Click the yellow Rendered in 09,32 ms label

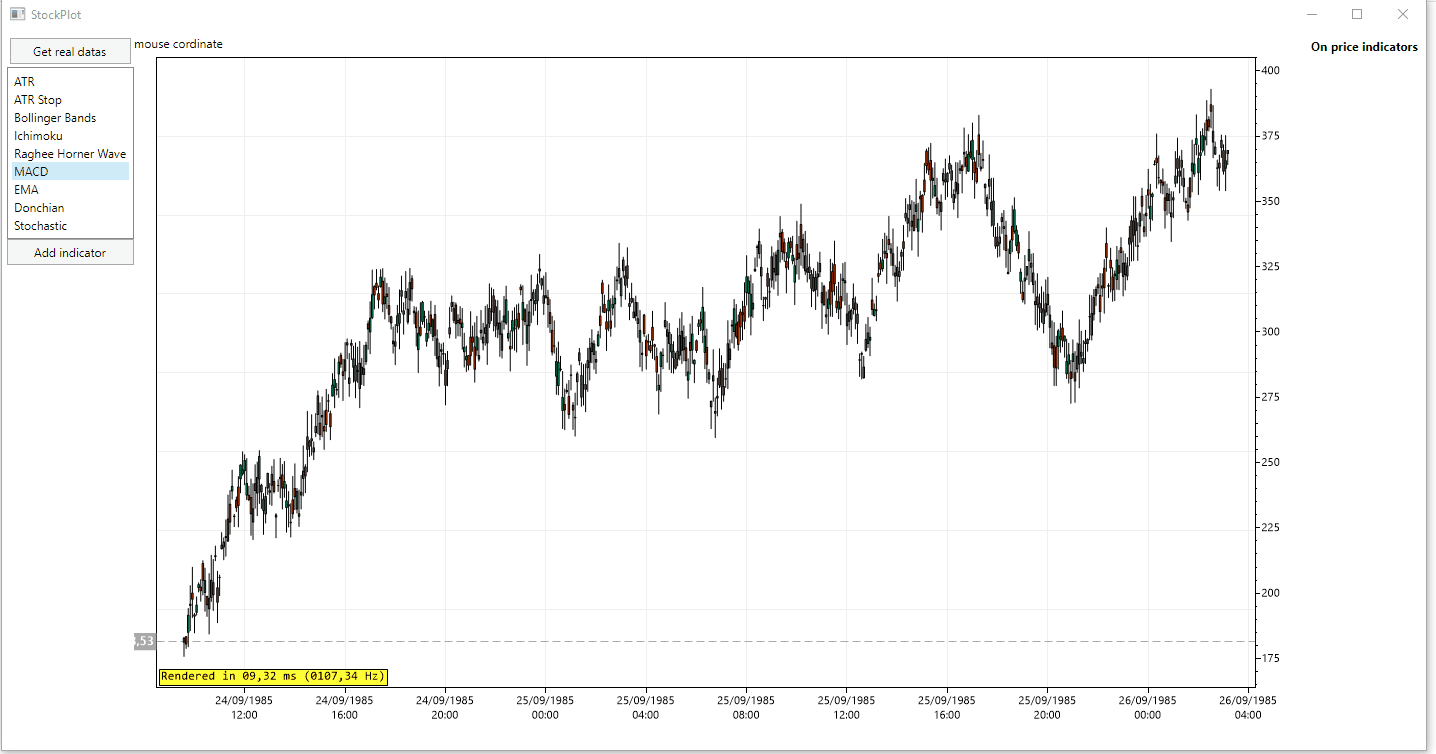point(273,677)
